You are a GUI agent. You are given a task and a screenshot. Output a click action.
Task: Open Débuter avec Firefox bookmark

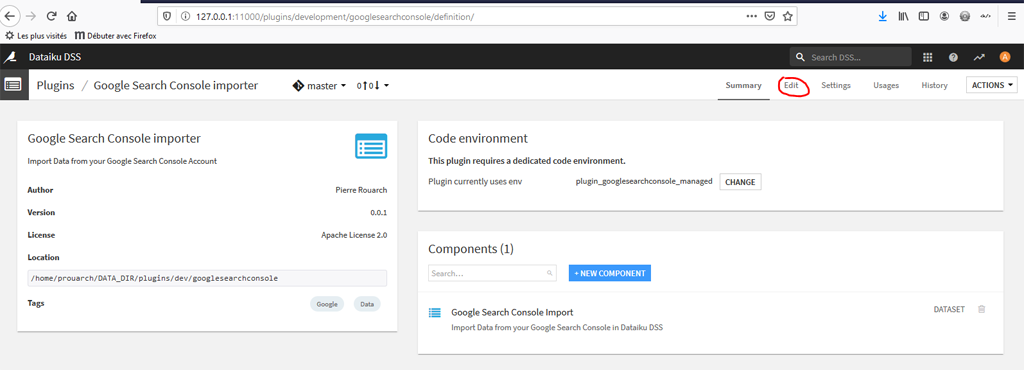(116, 35)
